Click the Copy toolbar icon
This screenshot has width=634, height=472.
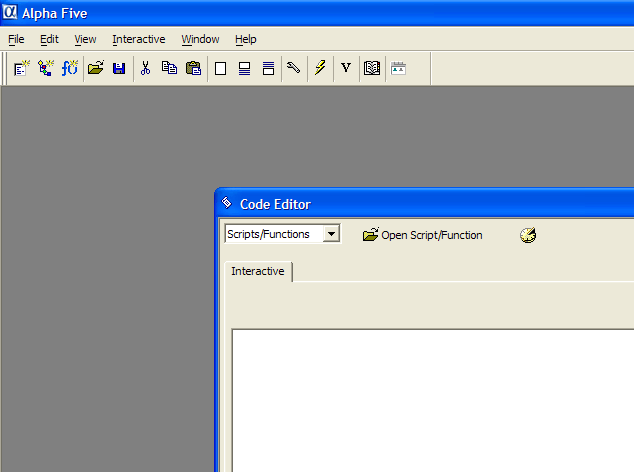click(x=169, y=68)
